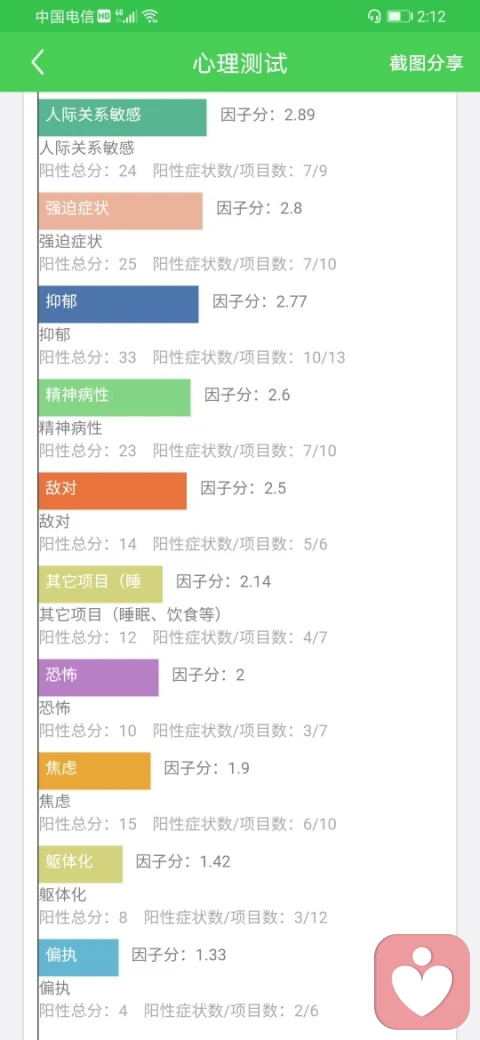Tap the yellow-green 其它项目 bar
The width and height of the screenshot is (480, 1040).
click(100, 584)
